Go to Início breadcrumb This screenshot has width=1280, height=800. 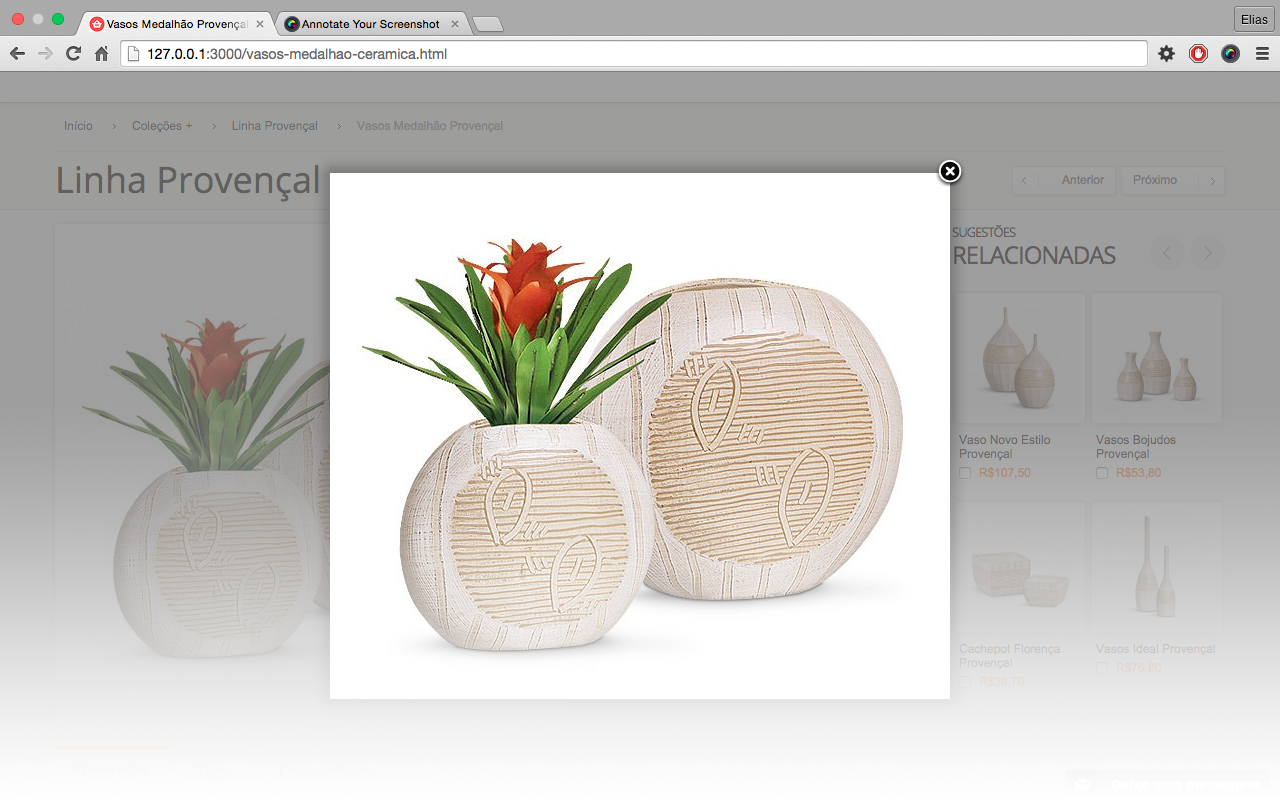pyautogui.click(x=78, y=126)
